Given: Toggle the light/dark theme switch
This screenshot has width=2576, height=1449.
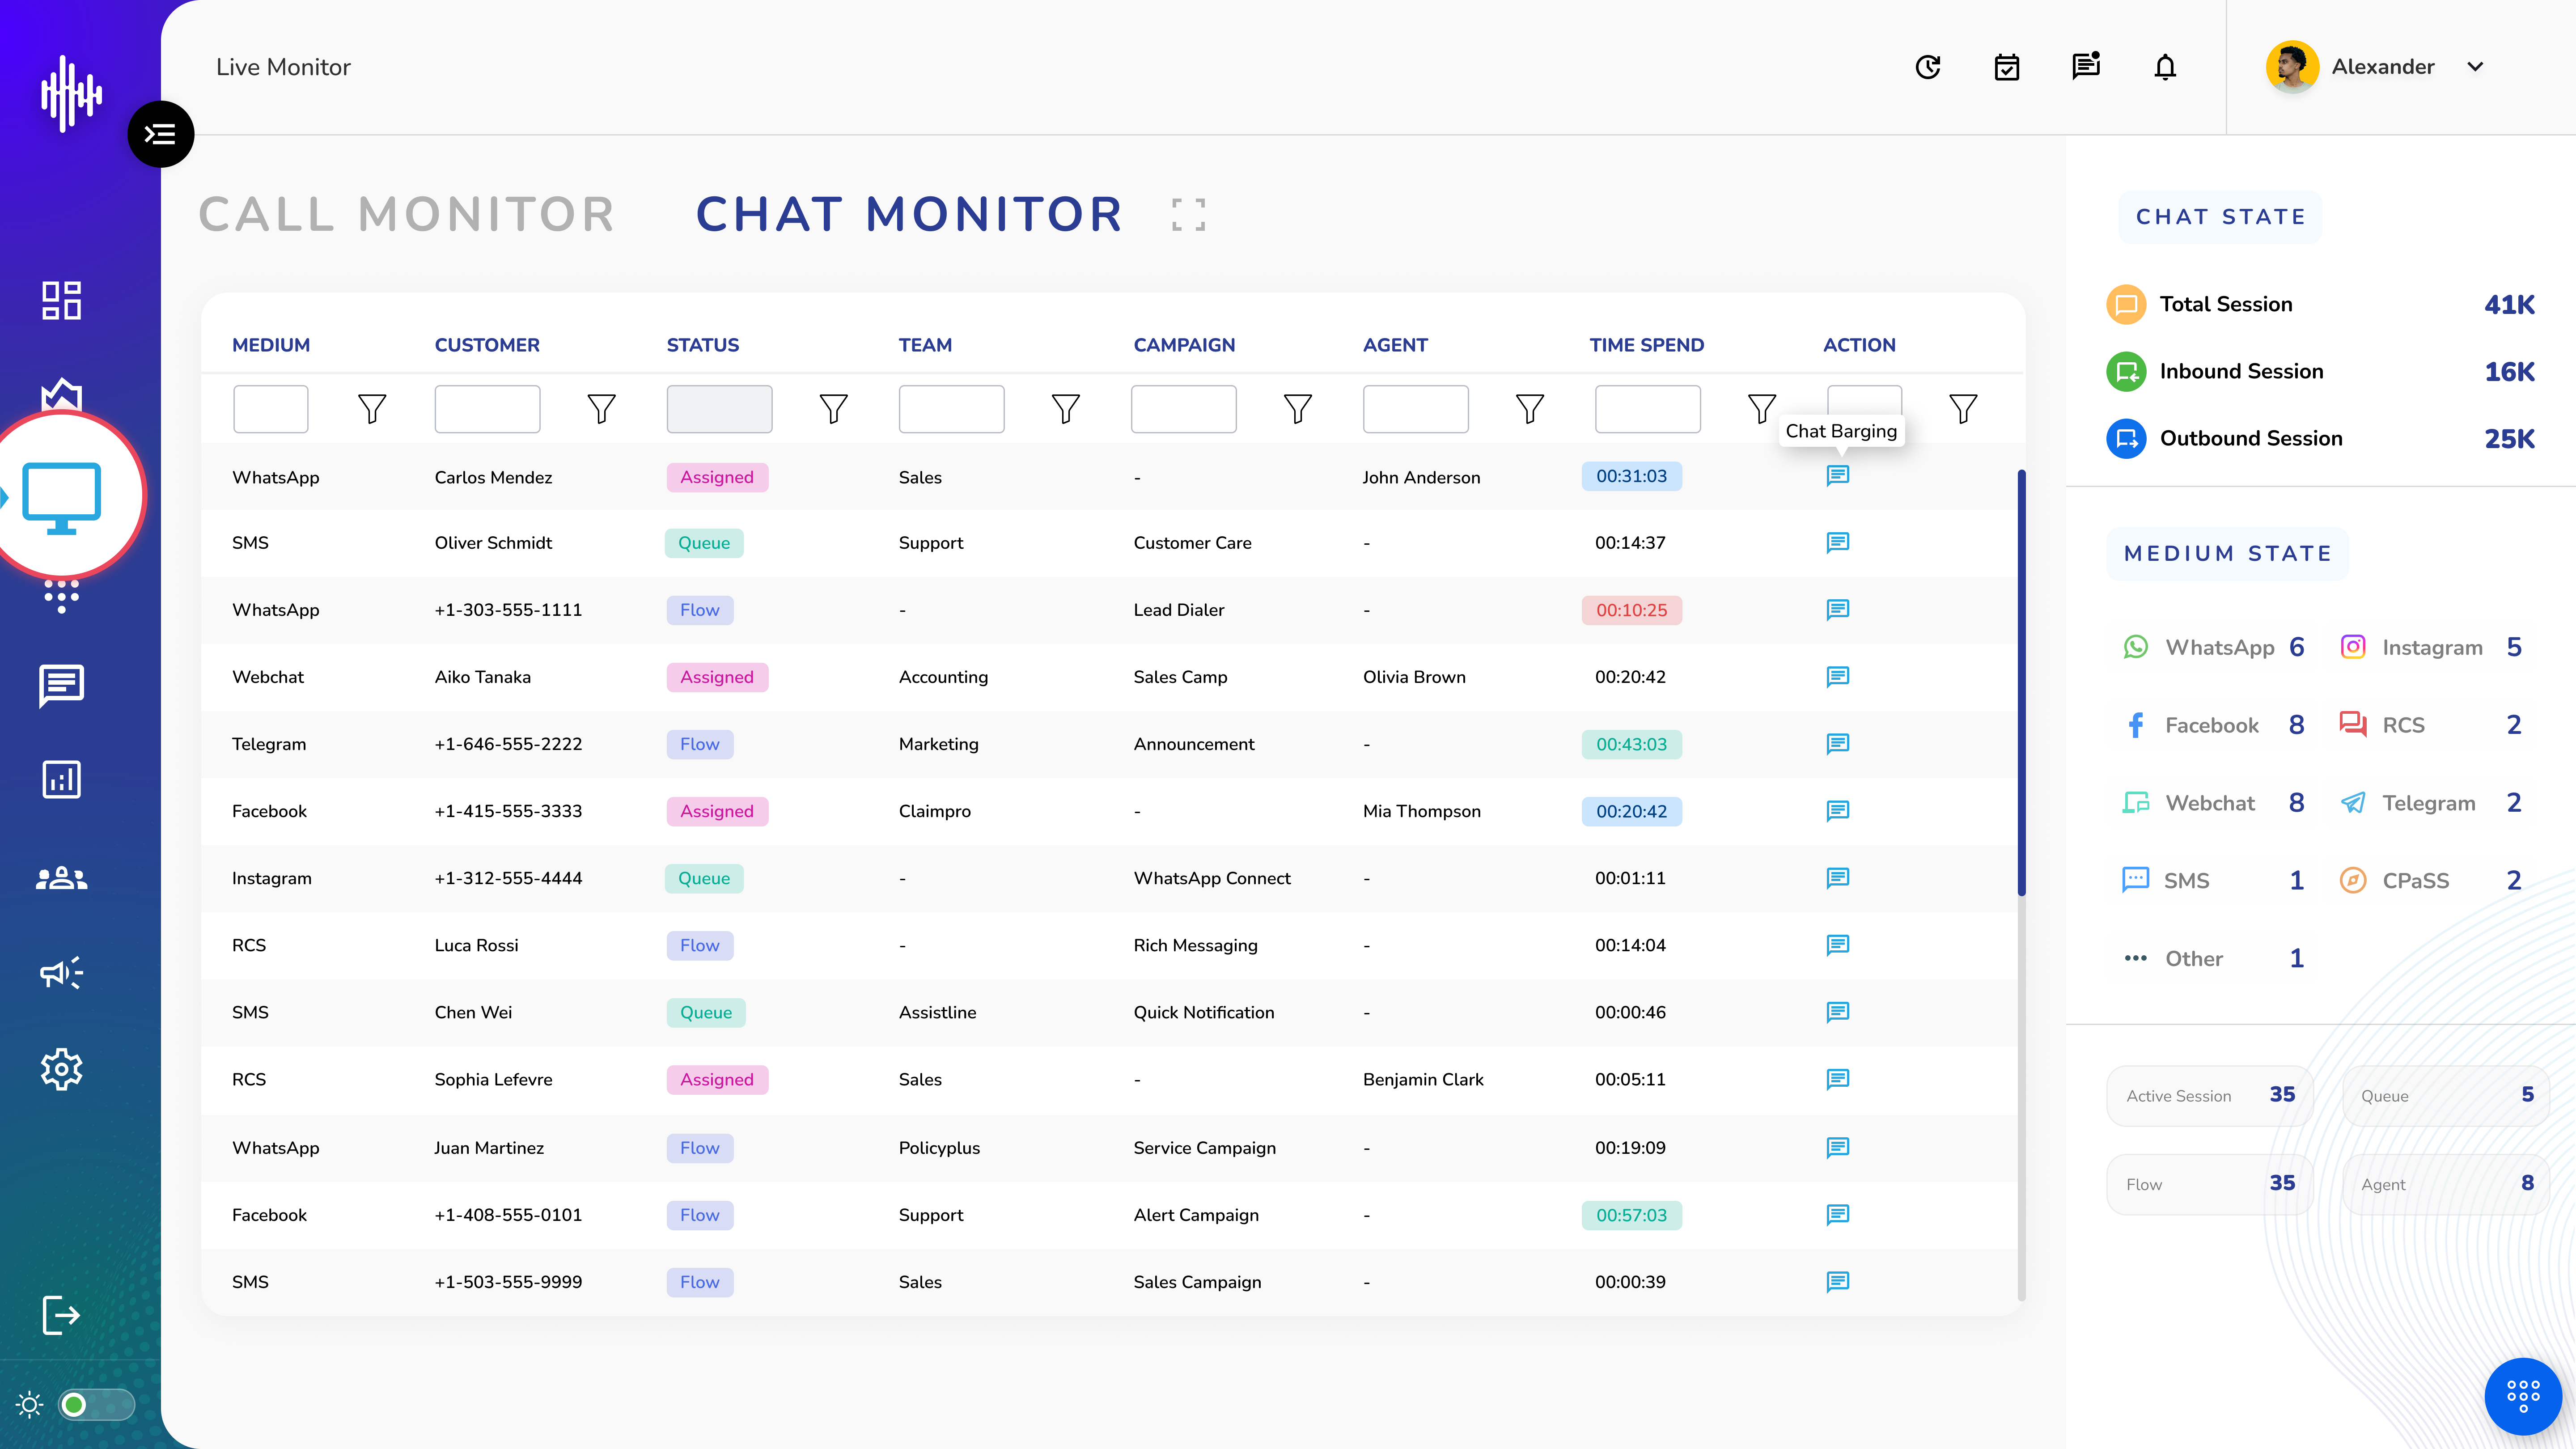Looking at the screenshot, I should coord(96,1405).
